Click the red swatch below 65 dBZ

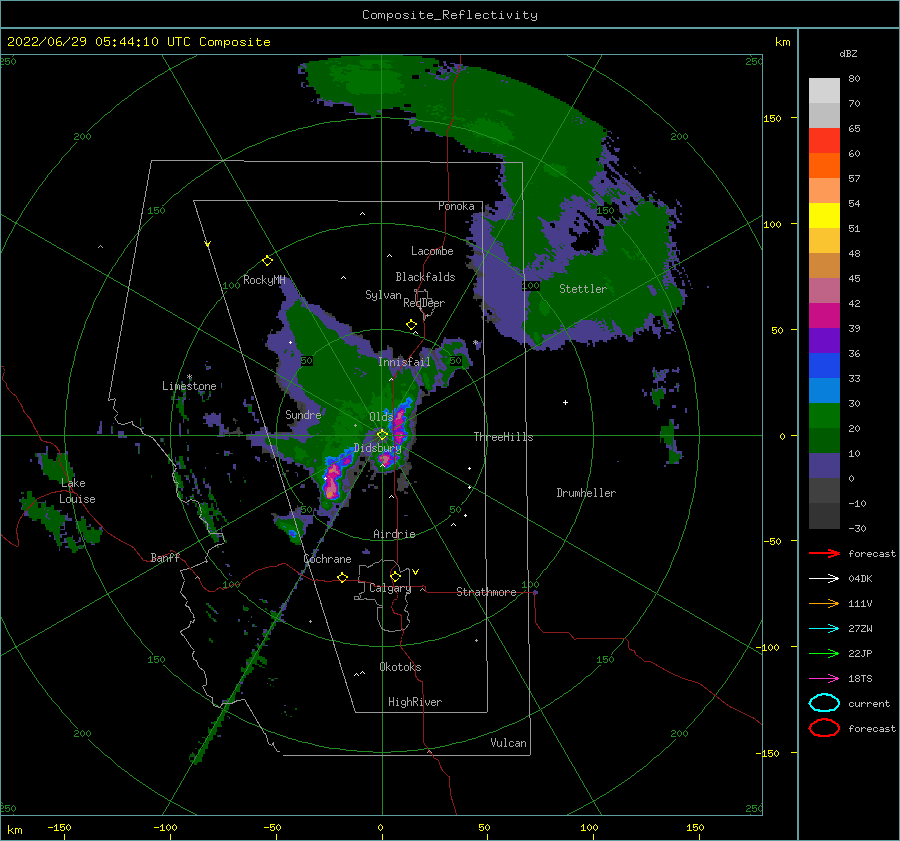point(824,141)
